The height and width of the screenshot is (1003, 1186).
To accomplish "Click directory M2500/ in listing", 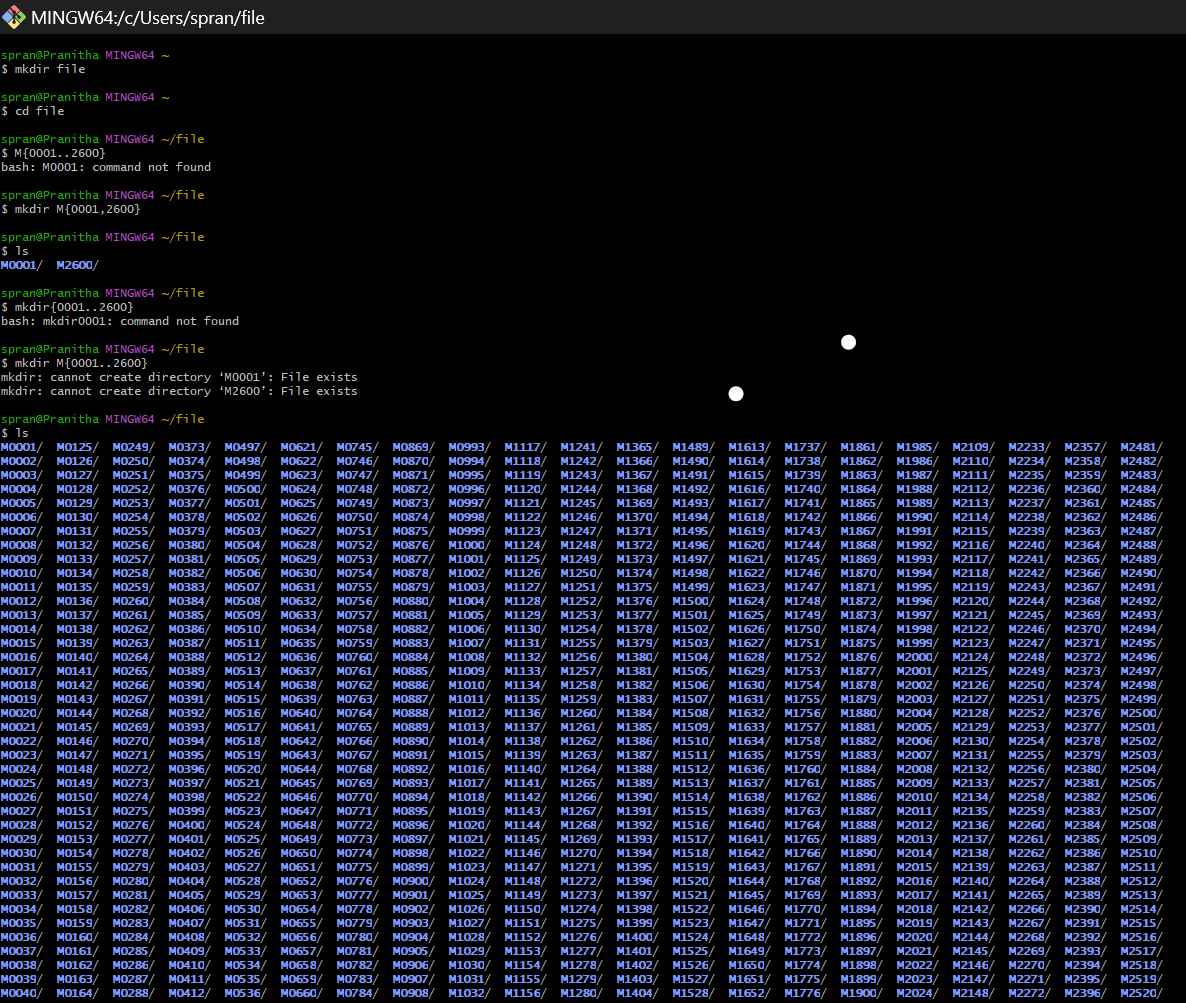I will tap(1141, 713).
